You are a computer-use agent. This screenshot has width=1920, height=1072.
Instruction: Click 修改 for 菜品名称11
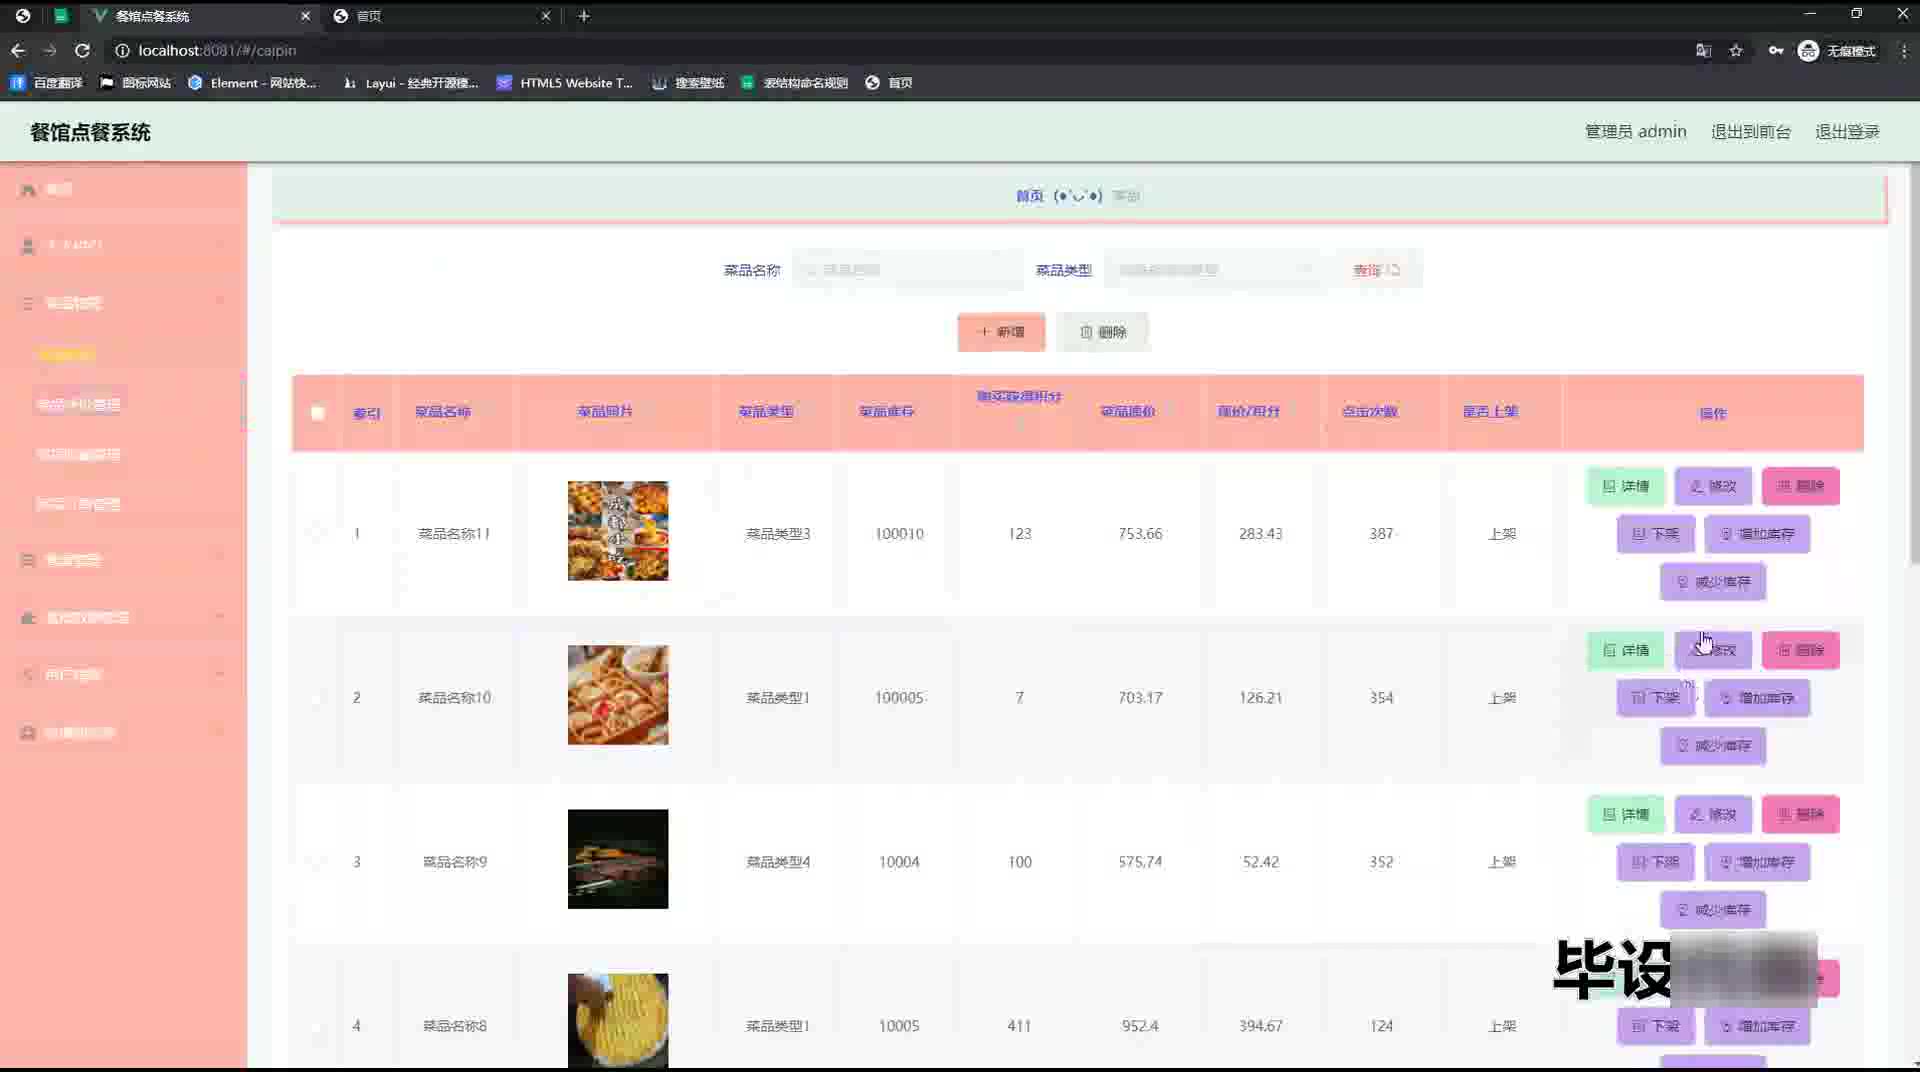pos(1713,486)
